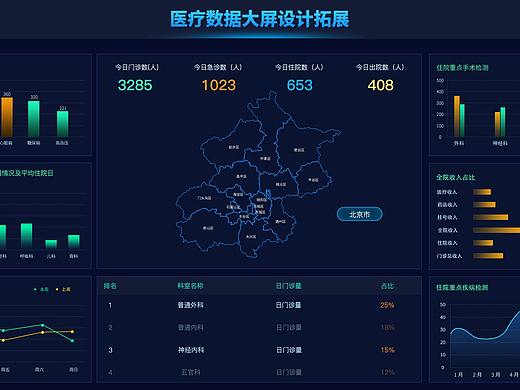This screenshot has width=520, height=390.
Task: Toggle the 本周 legend series
Action: tap(42, 289)
